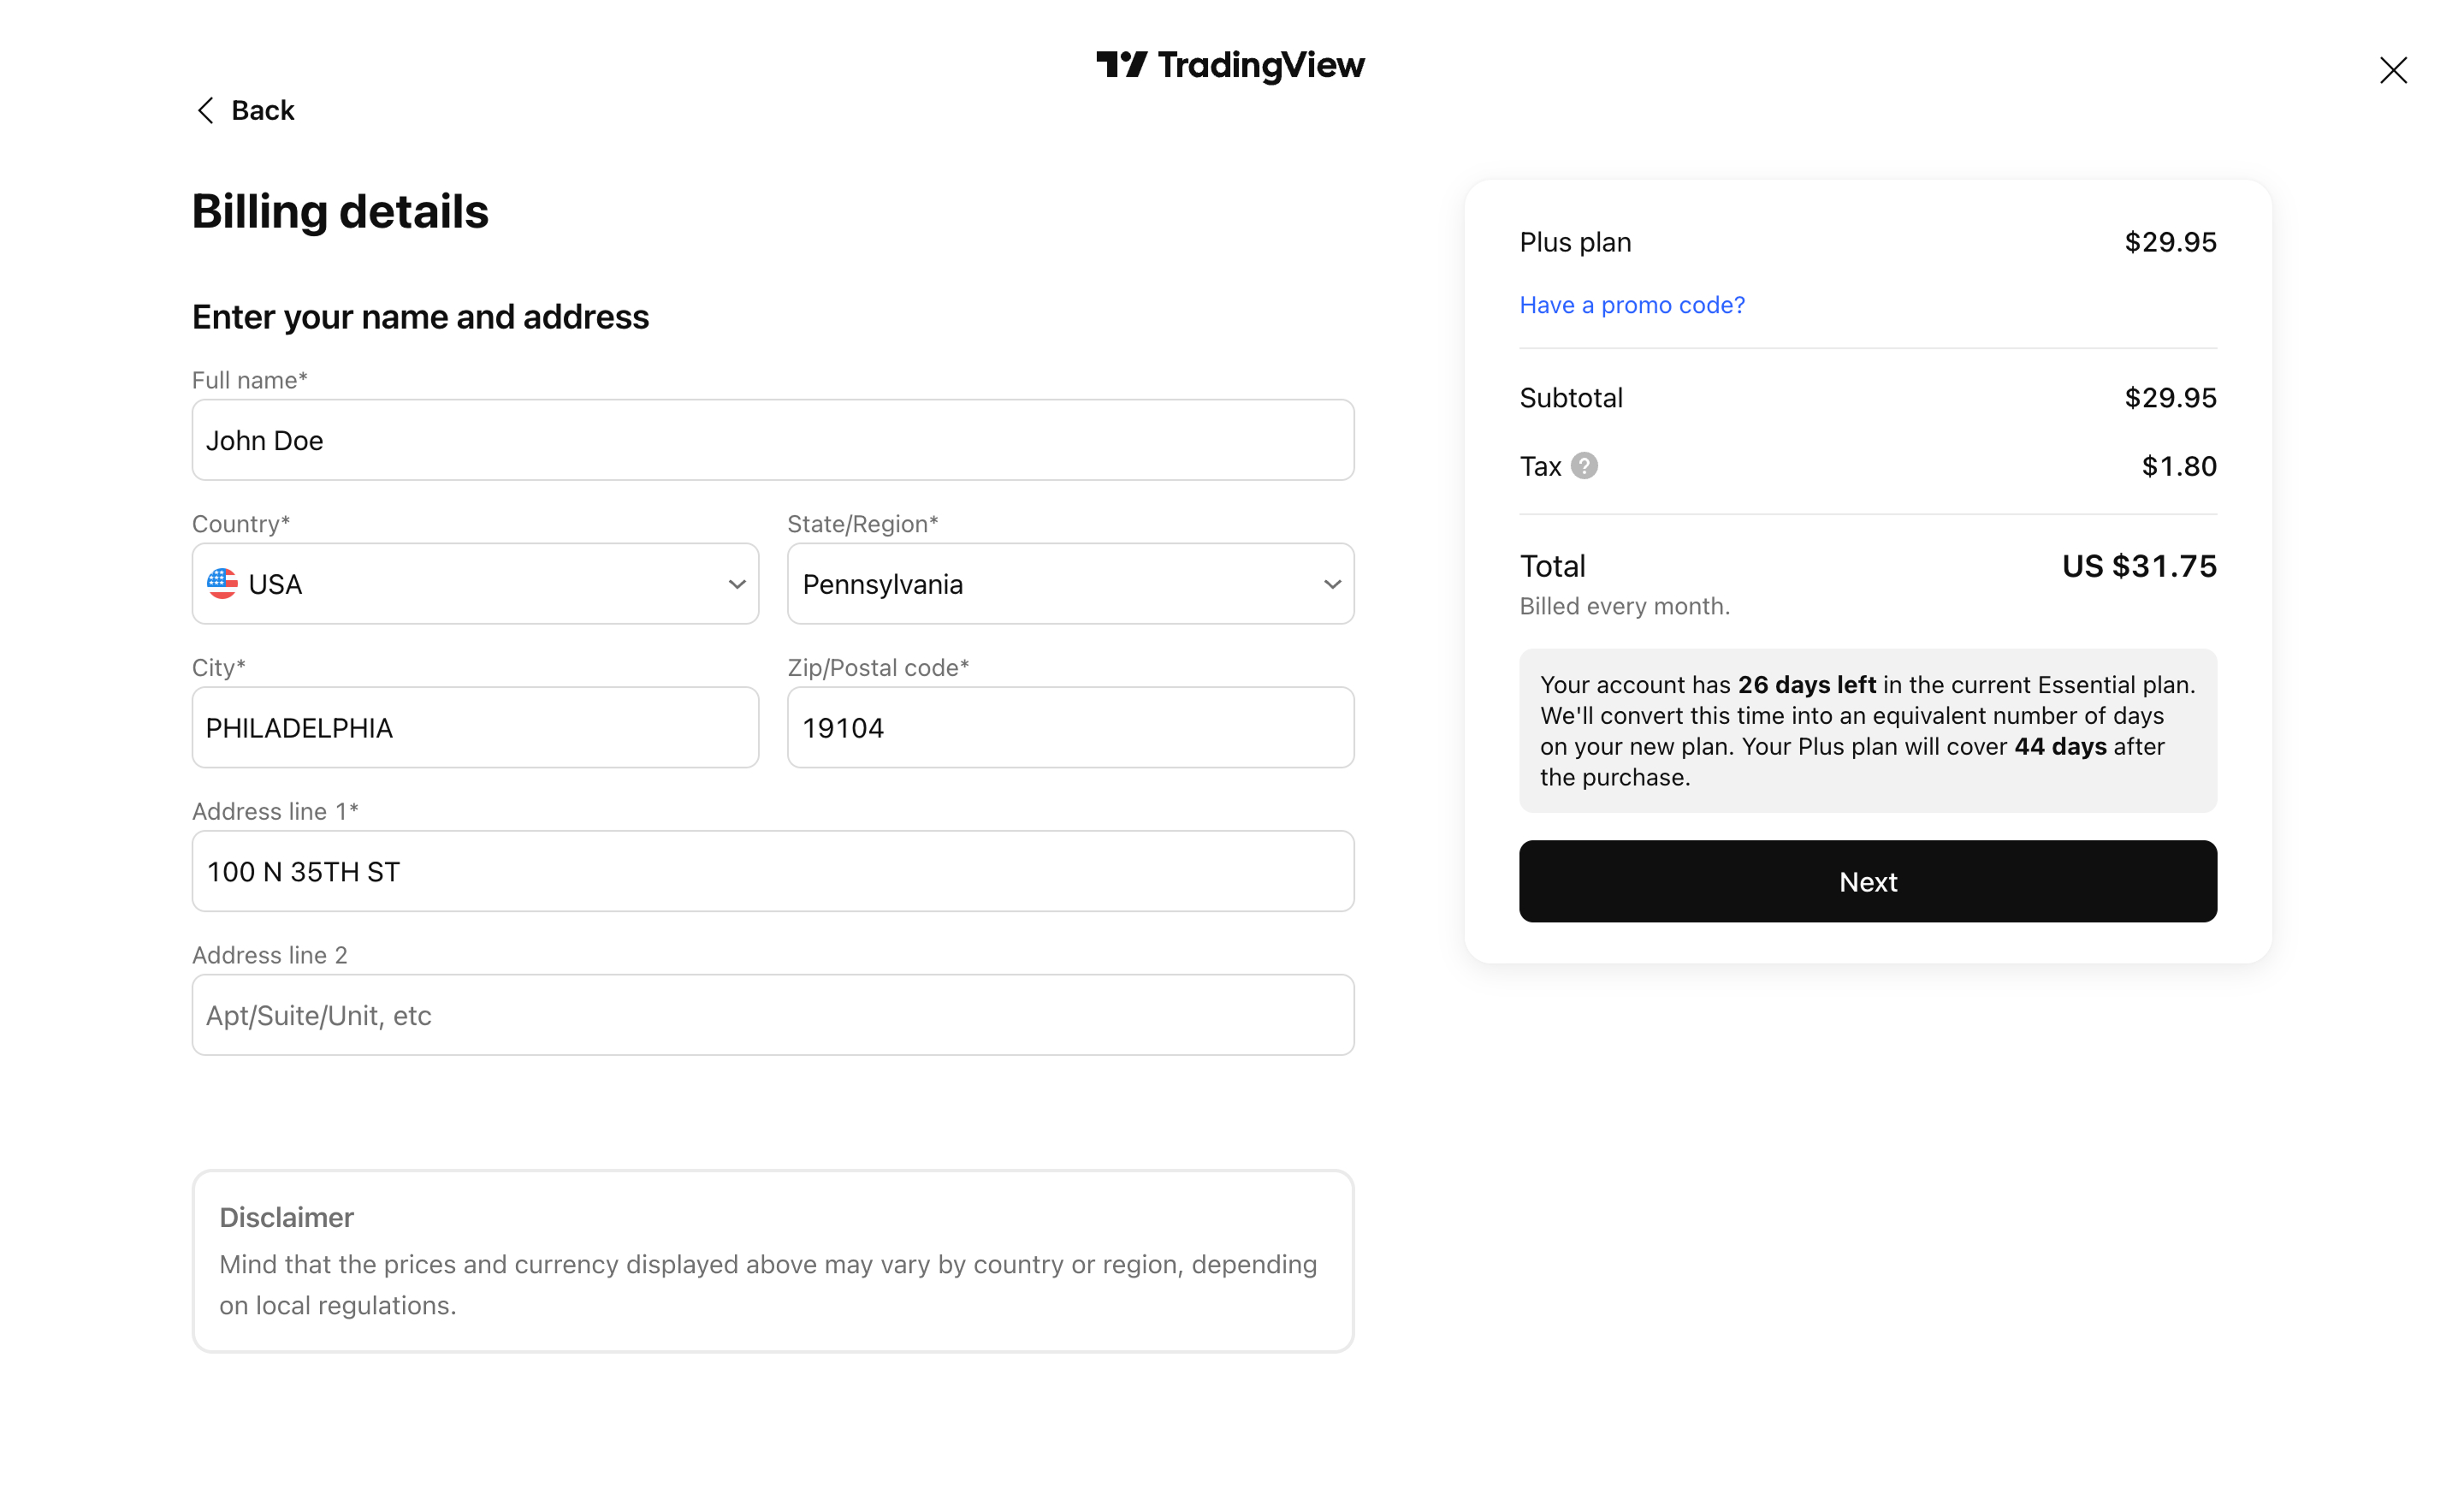The height and width of the screenshot is (1494, 2464).
Task: Click the Disclaimer notice box
Action: point(773,1261)
